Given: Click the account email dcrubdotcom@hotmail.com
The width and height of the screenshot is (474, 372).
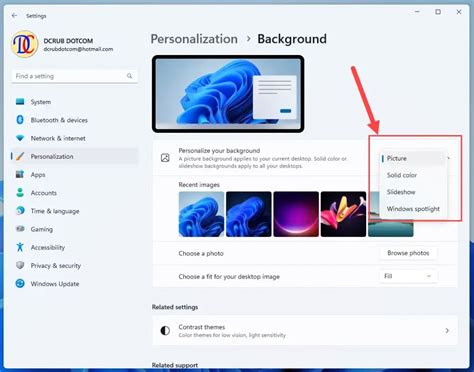Looking at the screenshot, I should tap(78, 49).
